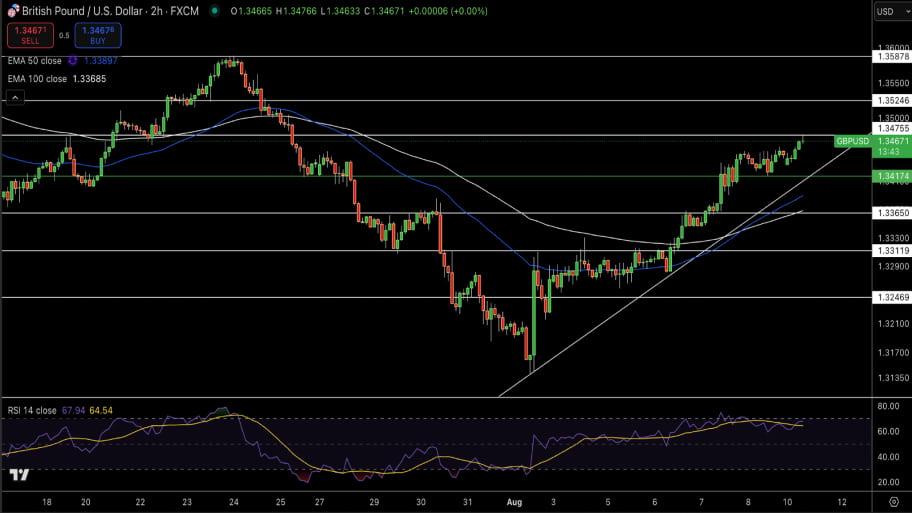Screen dimensions: 912x513
Task: Click the open price O1.34665 in header
Action: tap(251, 11)
